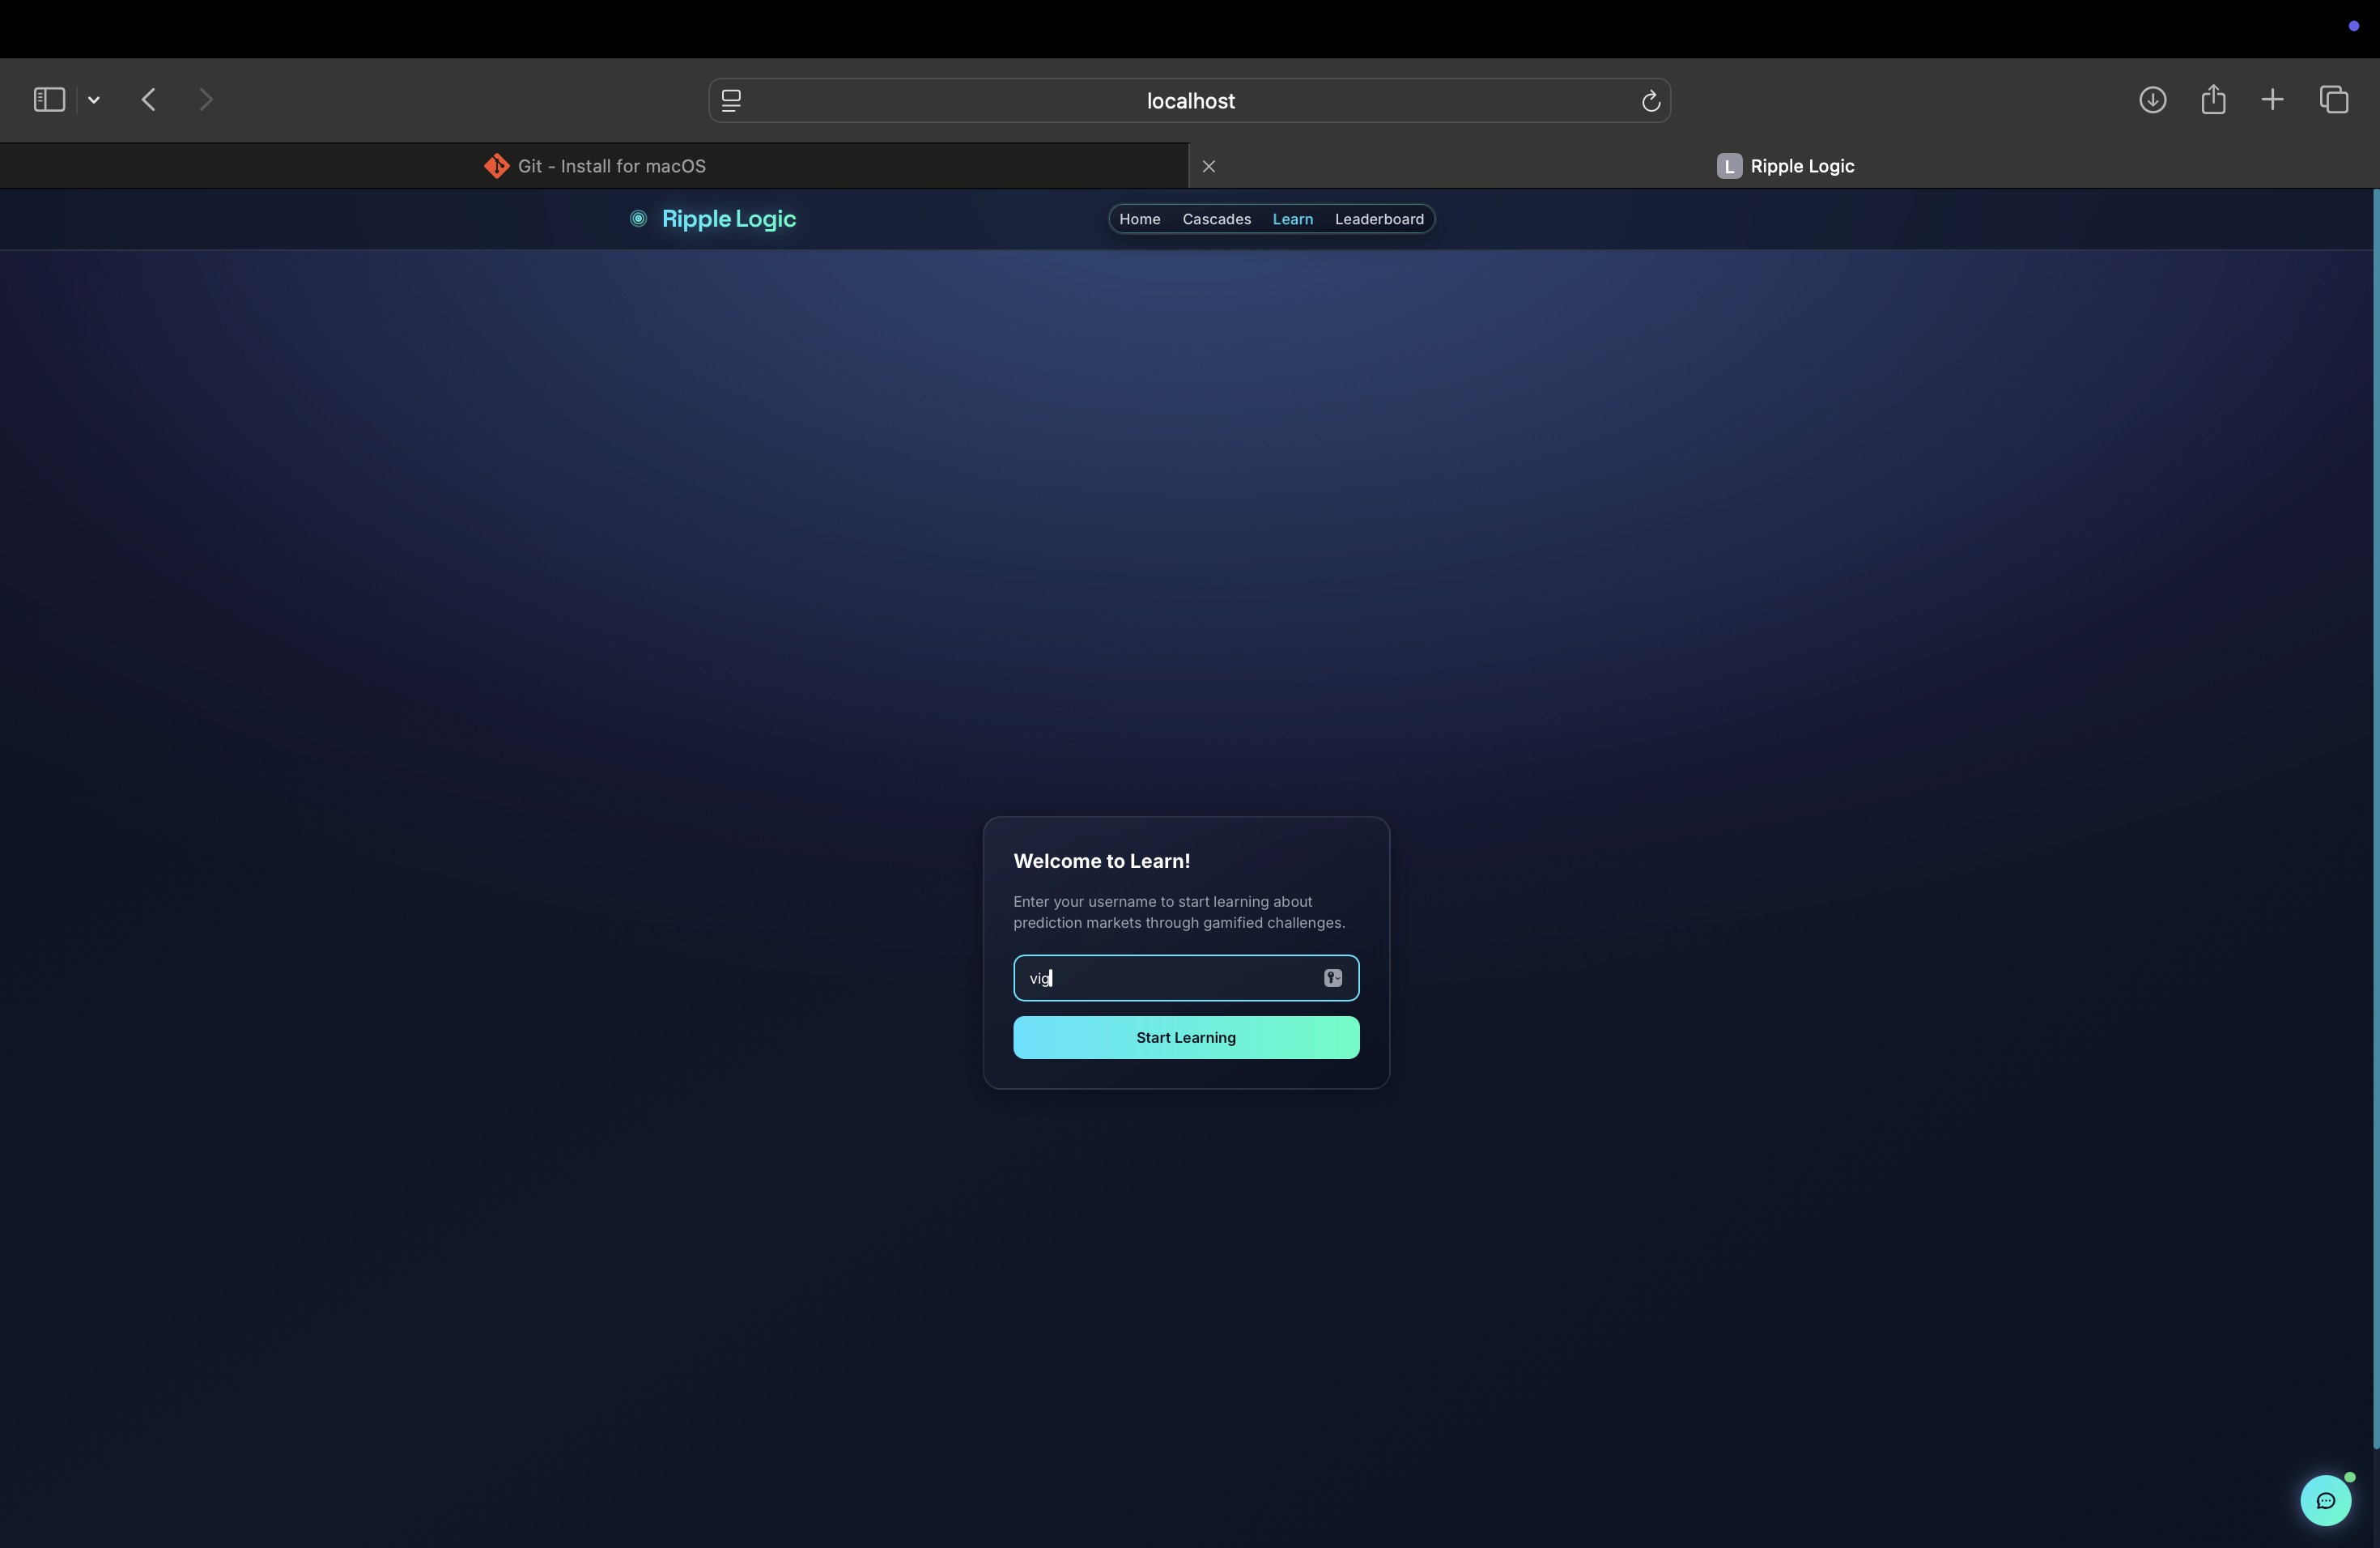Open the page settings icon in address bar

tap(731, 101)
